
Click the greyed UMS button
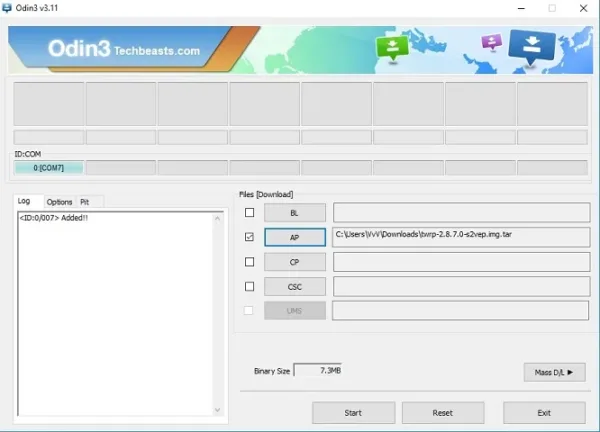[295, 311]
